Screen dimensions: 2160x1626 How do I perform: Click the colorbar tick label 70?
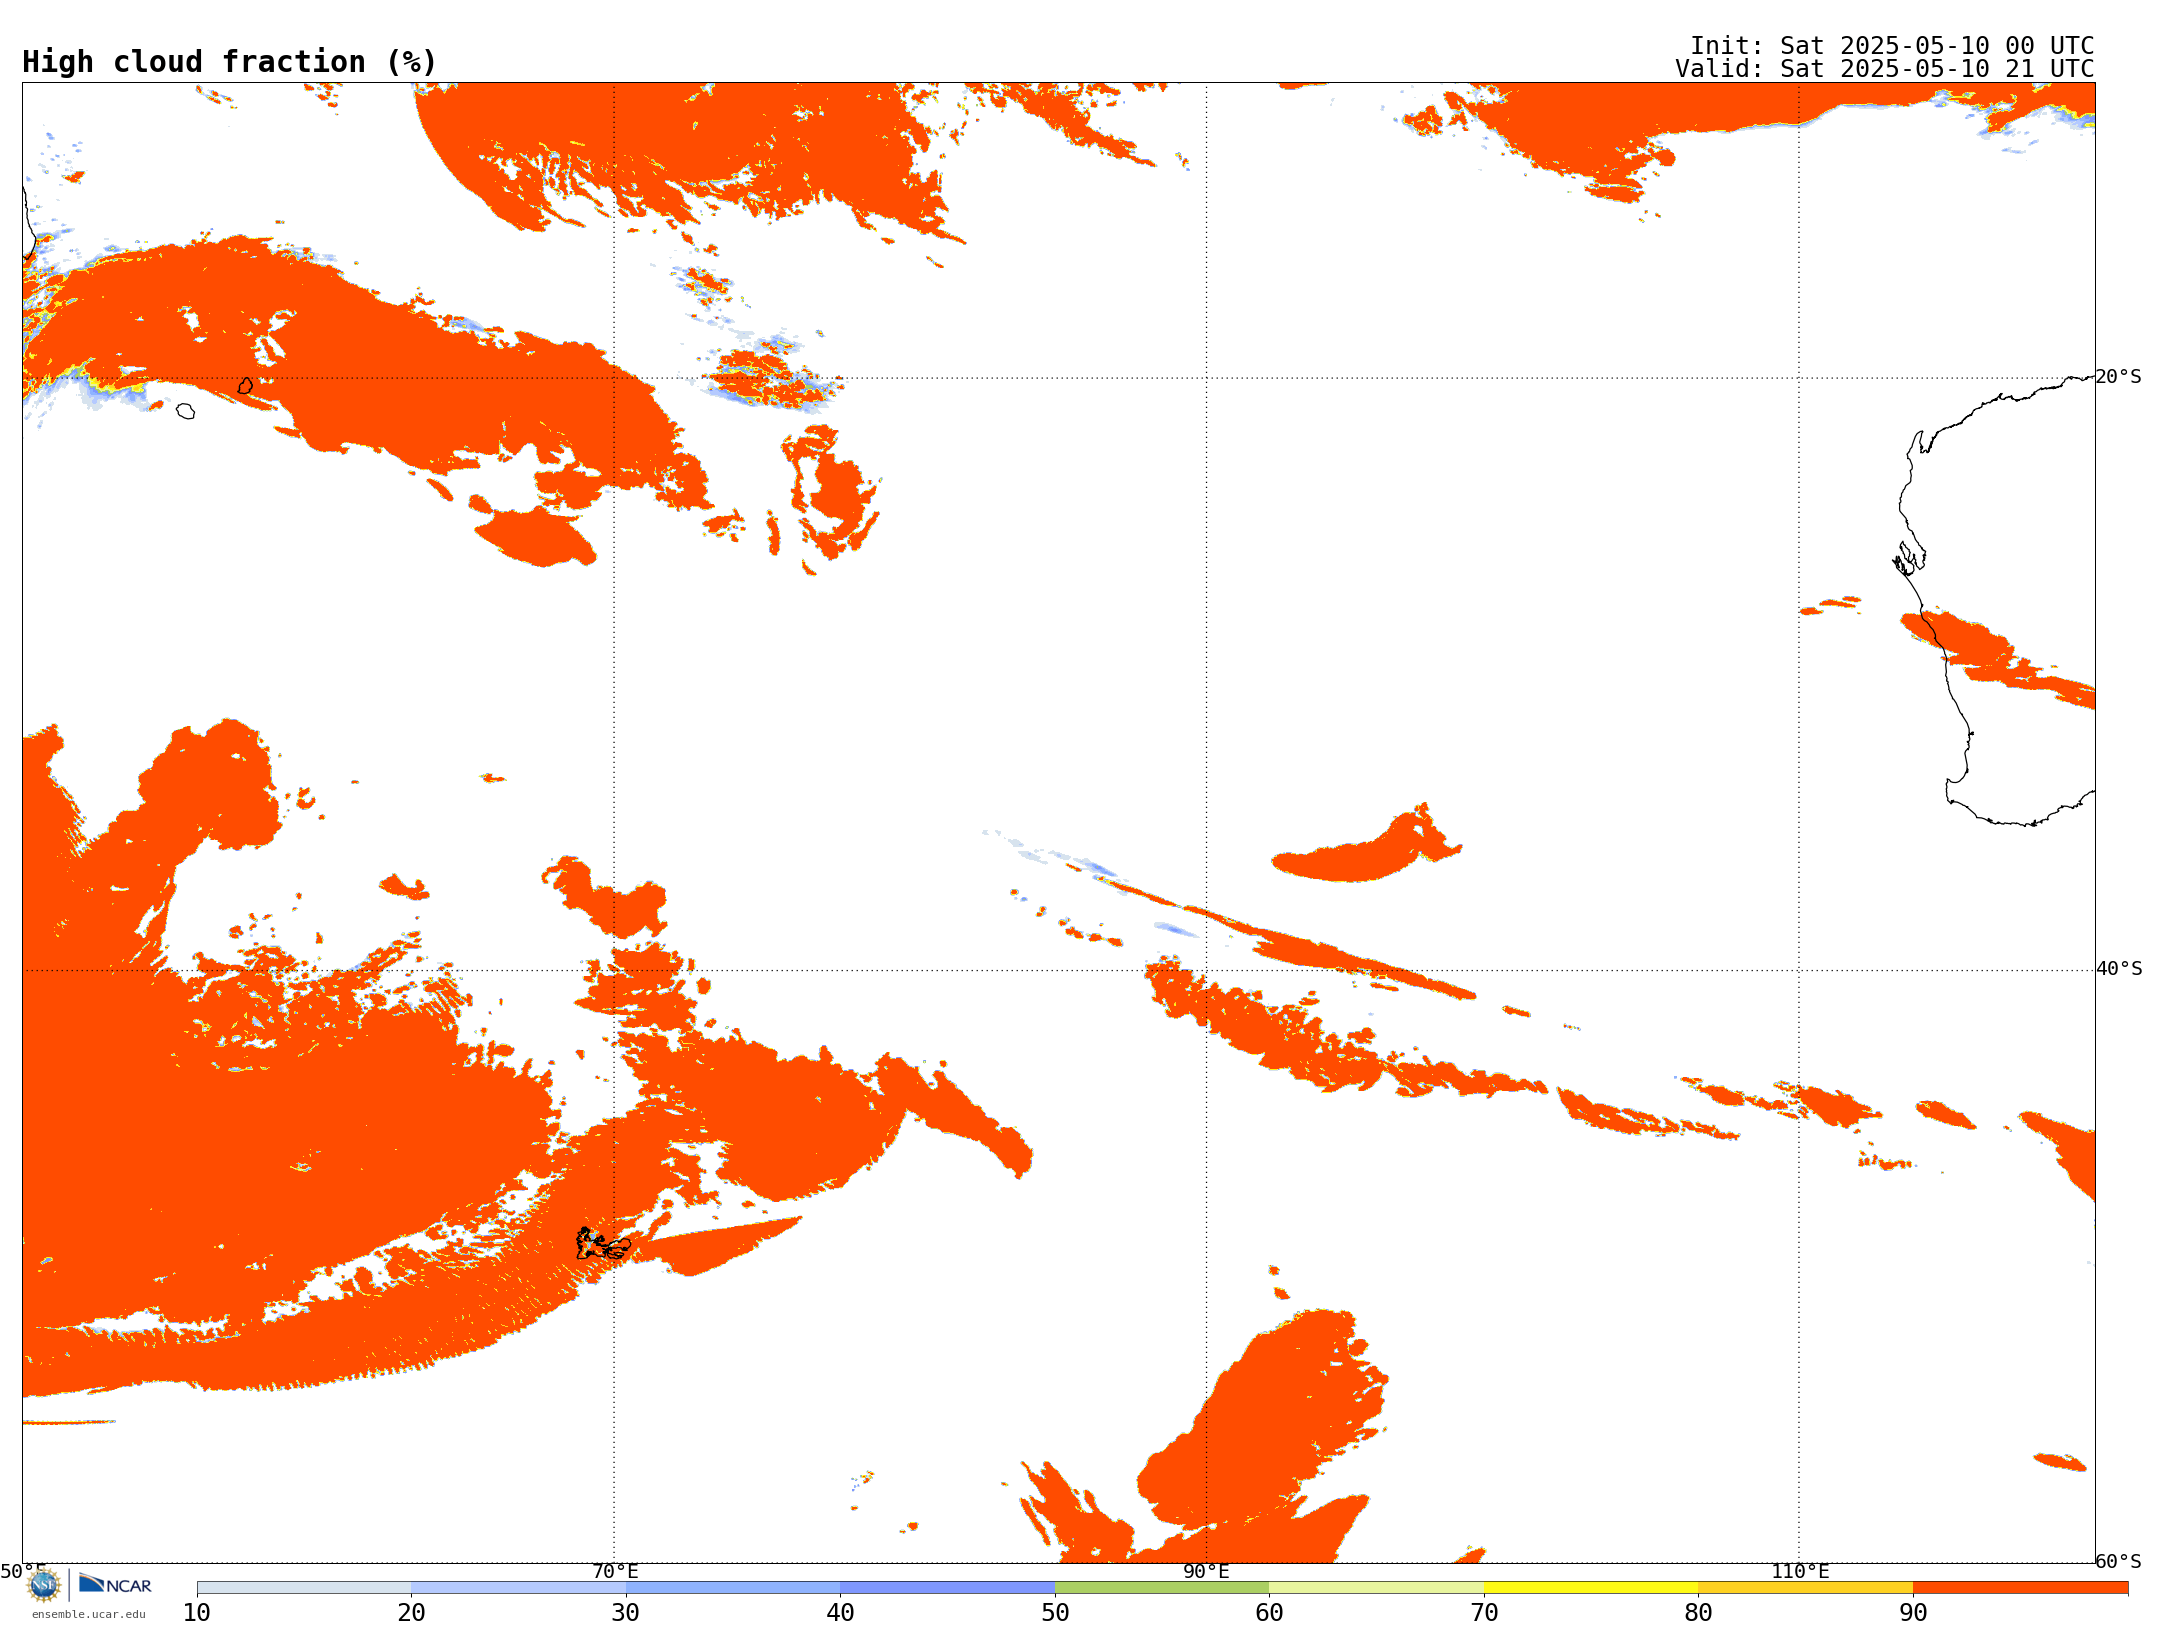(x=1484, y=1613)
